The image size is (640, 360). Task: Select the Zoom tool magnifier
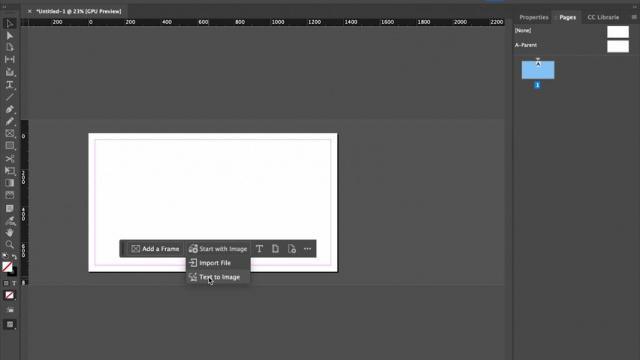point(9,244)
